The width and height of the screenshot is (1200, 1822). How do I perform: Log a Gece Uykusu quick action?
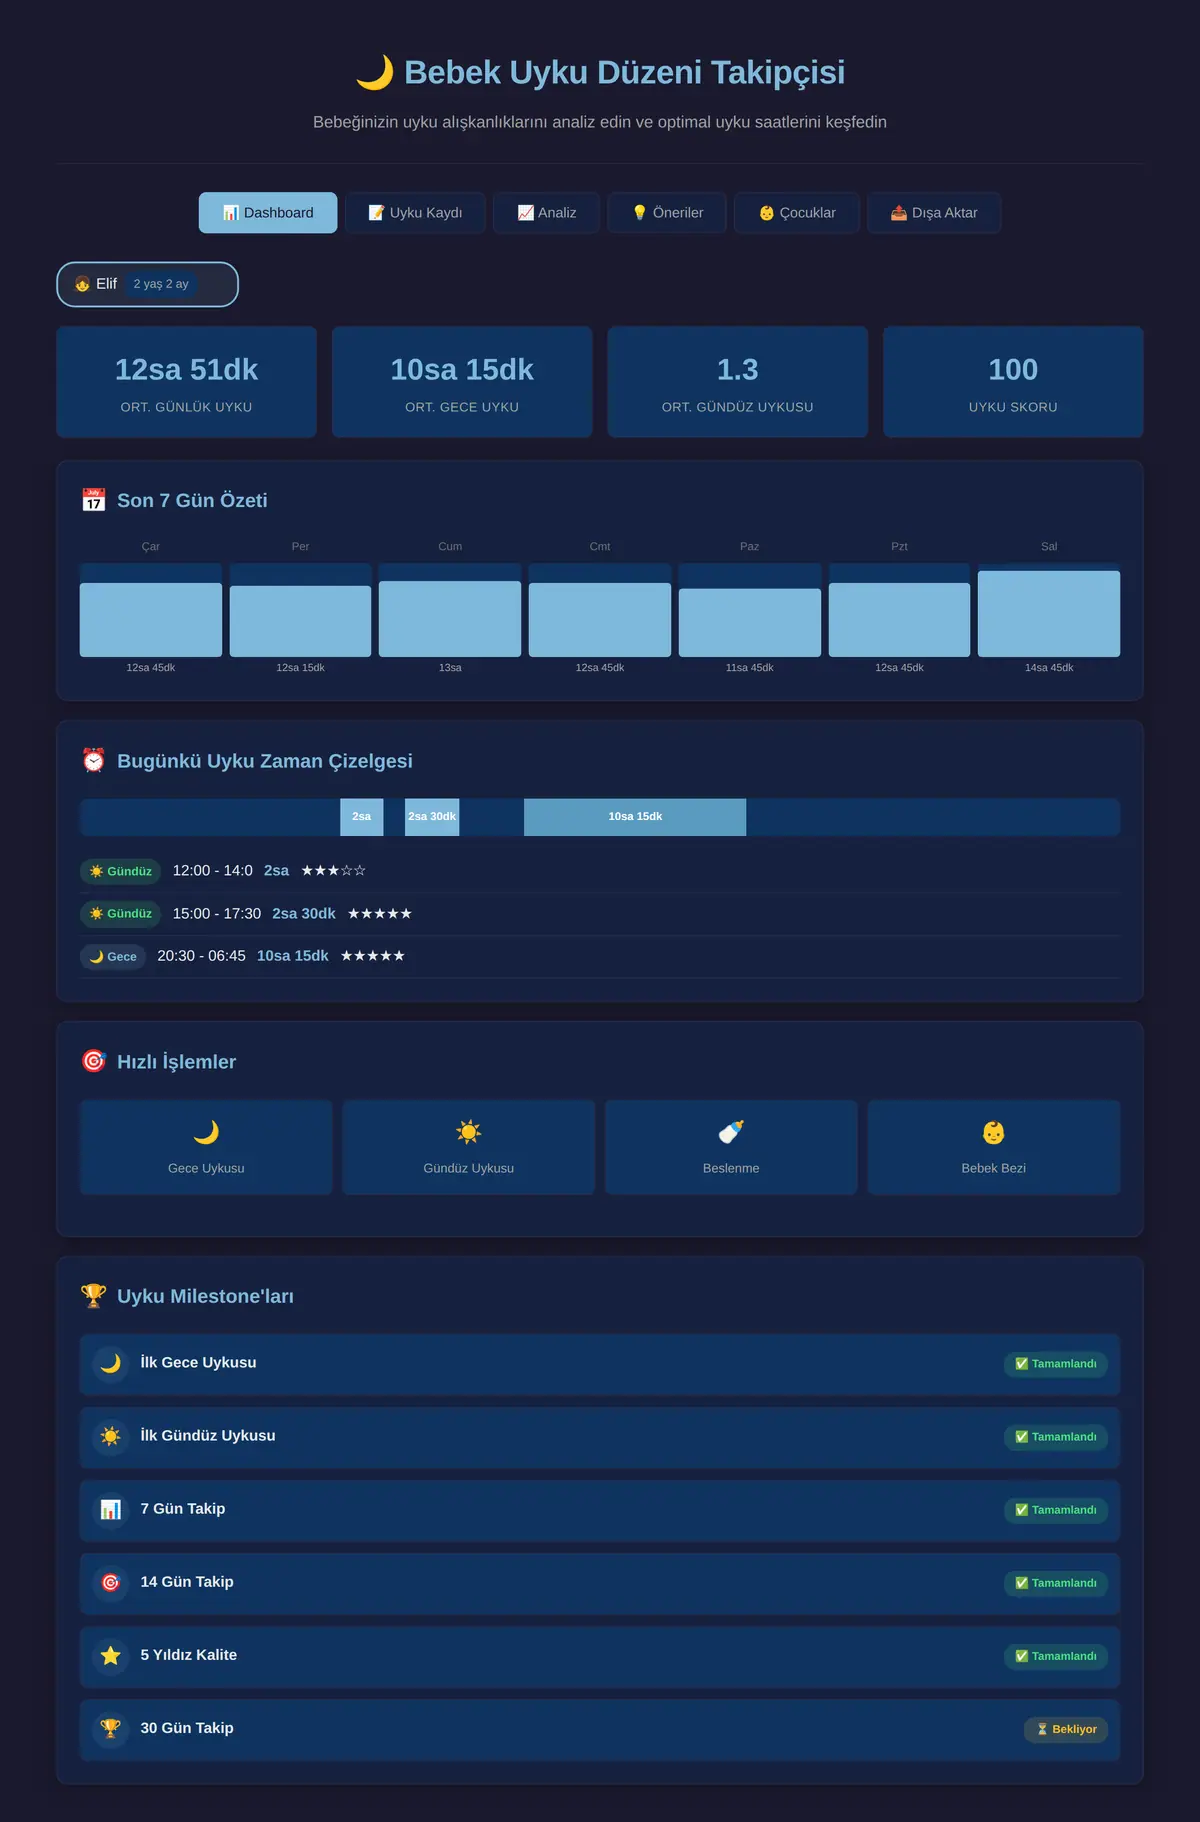click(206, 1147)
